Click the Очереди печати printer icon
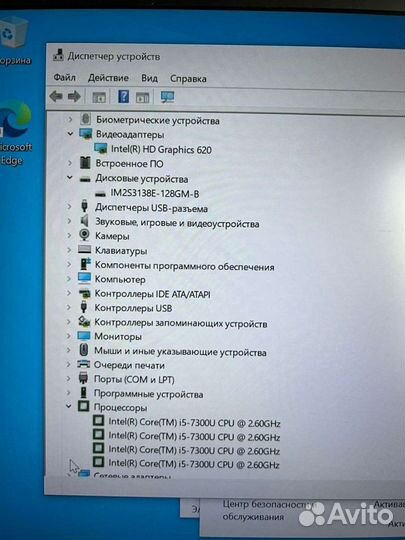The image size is (405, 540). point(83,364)
